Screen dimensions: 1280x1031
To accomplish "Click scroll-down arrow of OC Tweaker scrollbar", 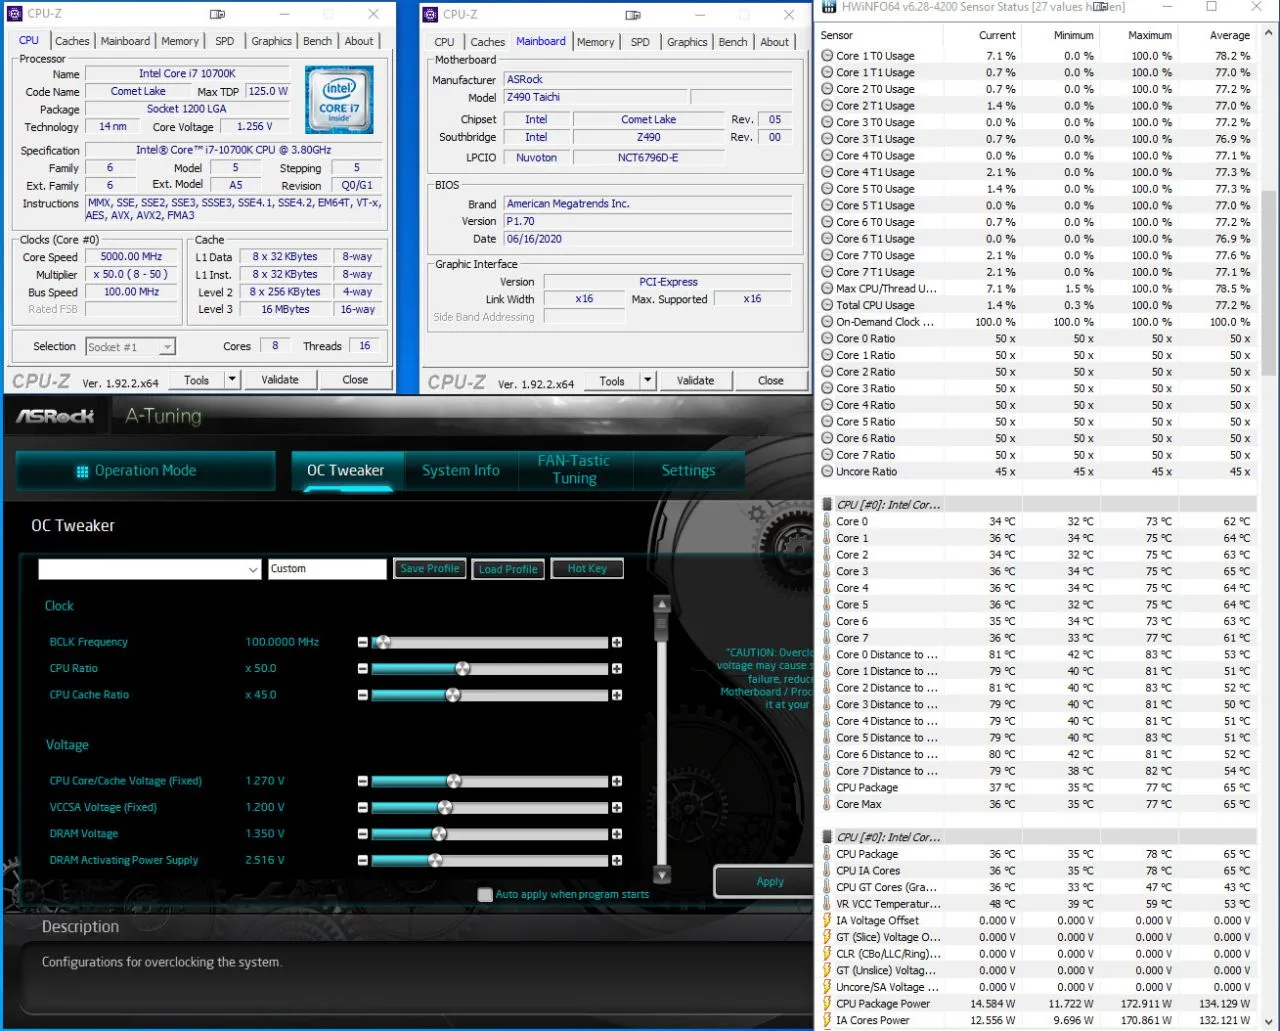I will click(x=661, y=875).
